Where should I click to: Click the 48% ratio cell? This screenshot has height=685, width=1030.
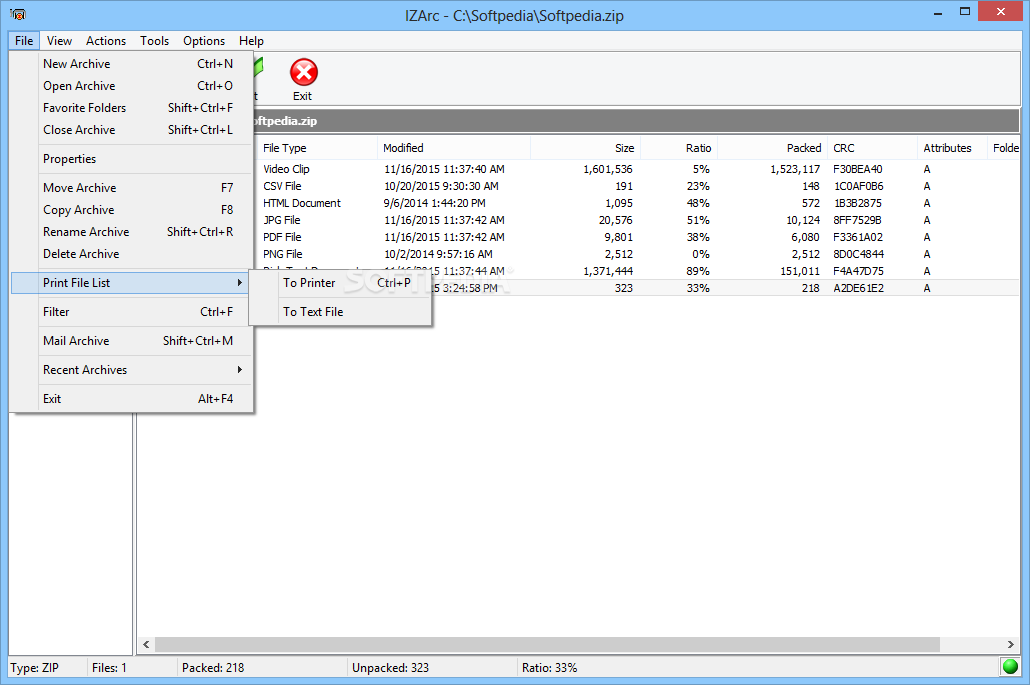pos(698,204)
